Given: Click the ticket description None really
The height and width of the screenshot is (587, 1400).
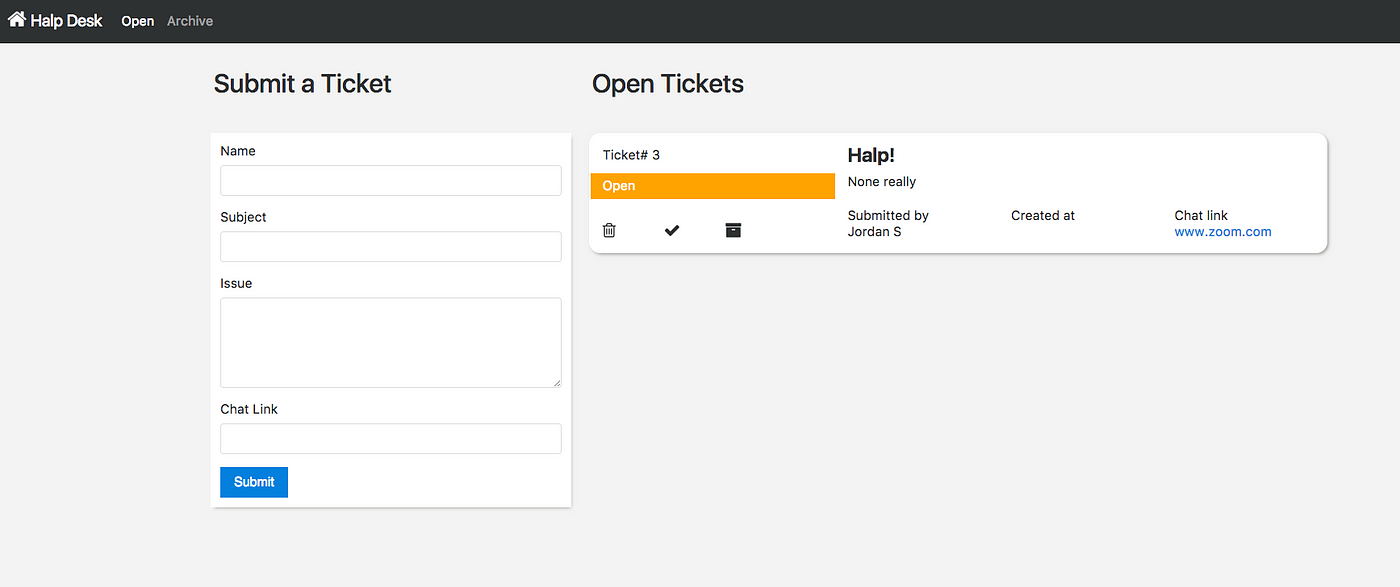Looking at the screenshot, I should click(882, 182).
